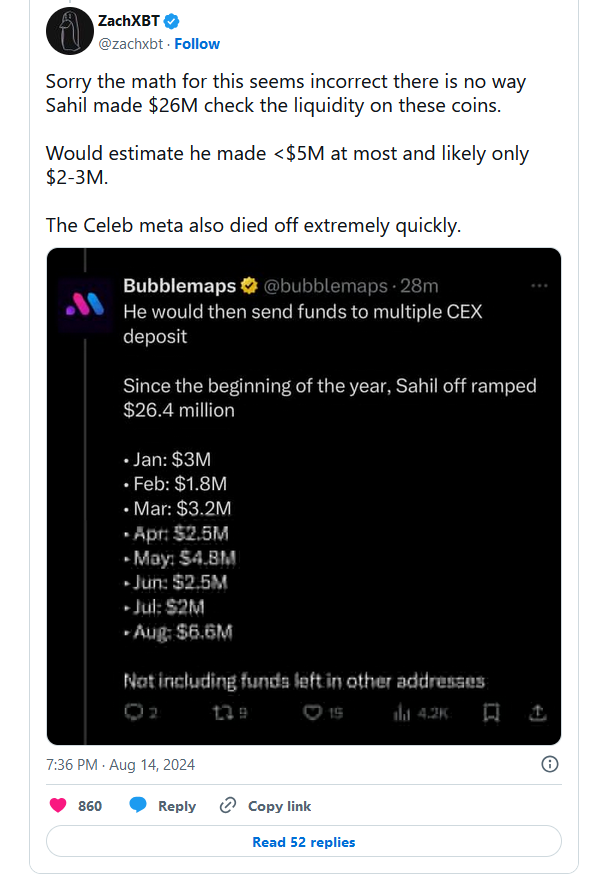Viewport: 600px width, 878px height.
Task: Open Read 52 replies
Action: pos(303,842)
